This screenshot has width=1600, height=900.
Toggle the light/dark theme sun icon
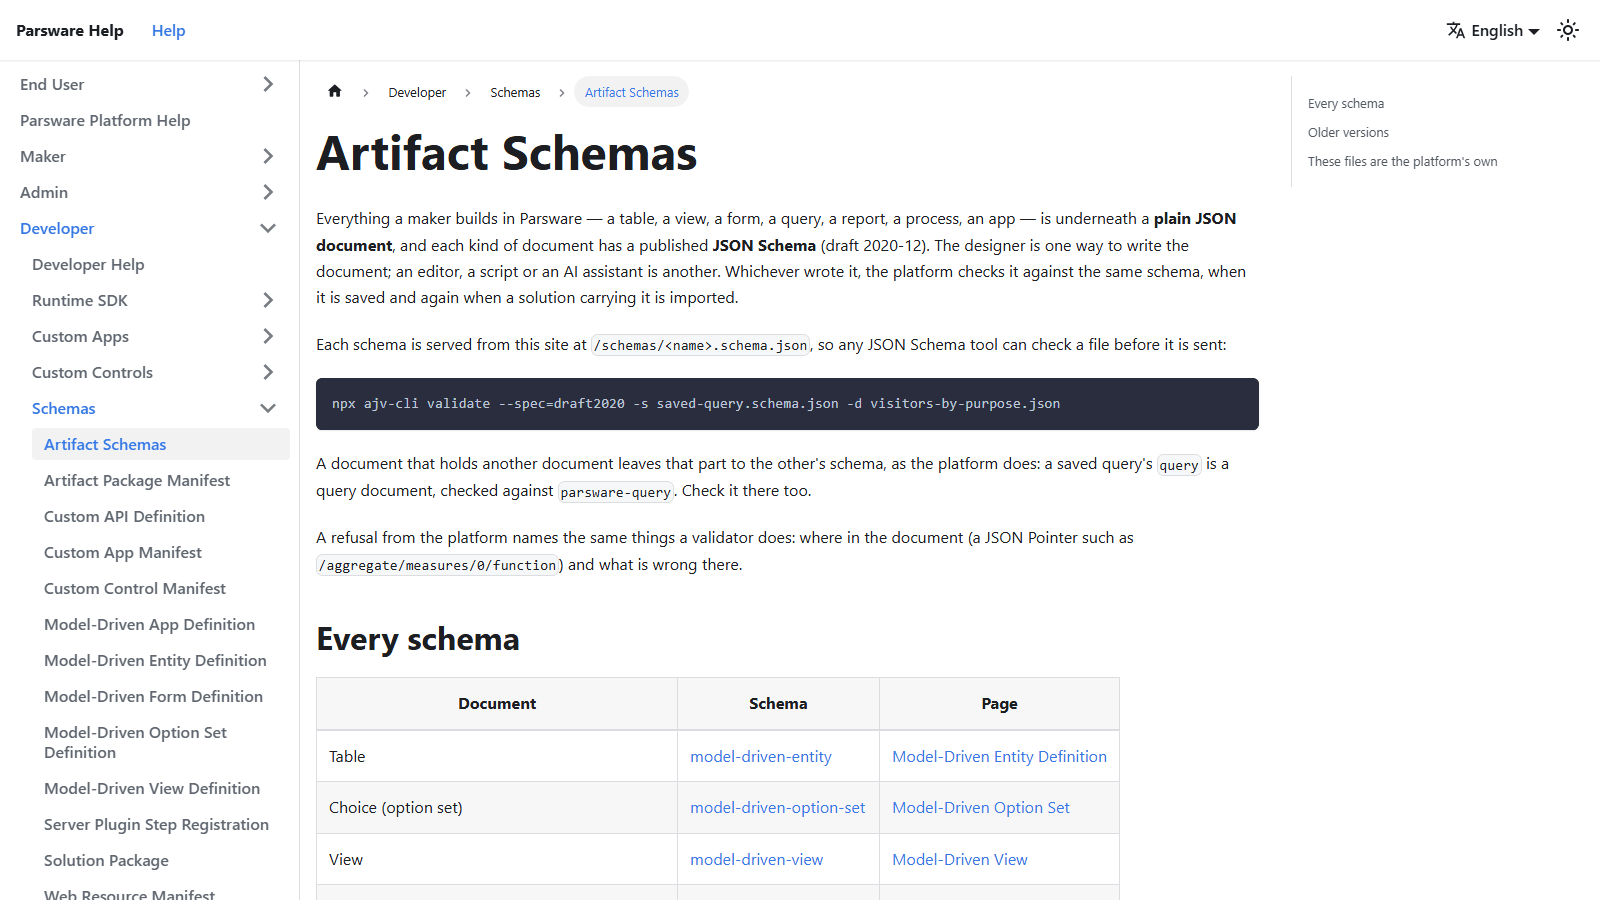click(1568, 30)
